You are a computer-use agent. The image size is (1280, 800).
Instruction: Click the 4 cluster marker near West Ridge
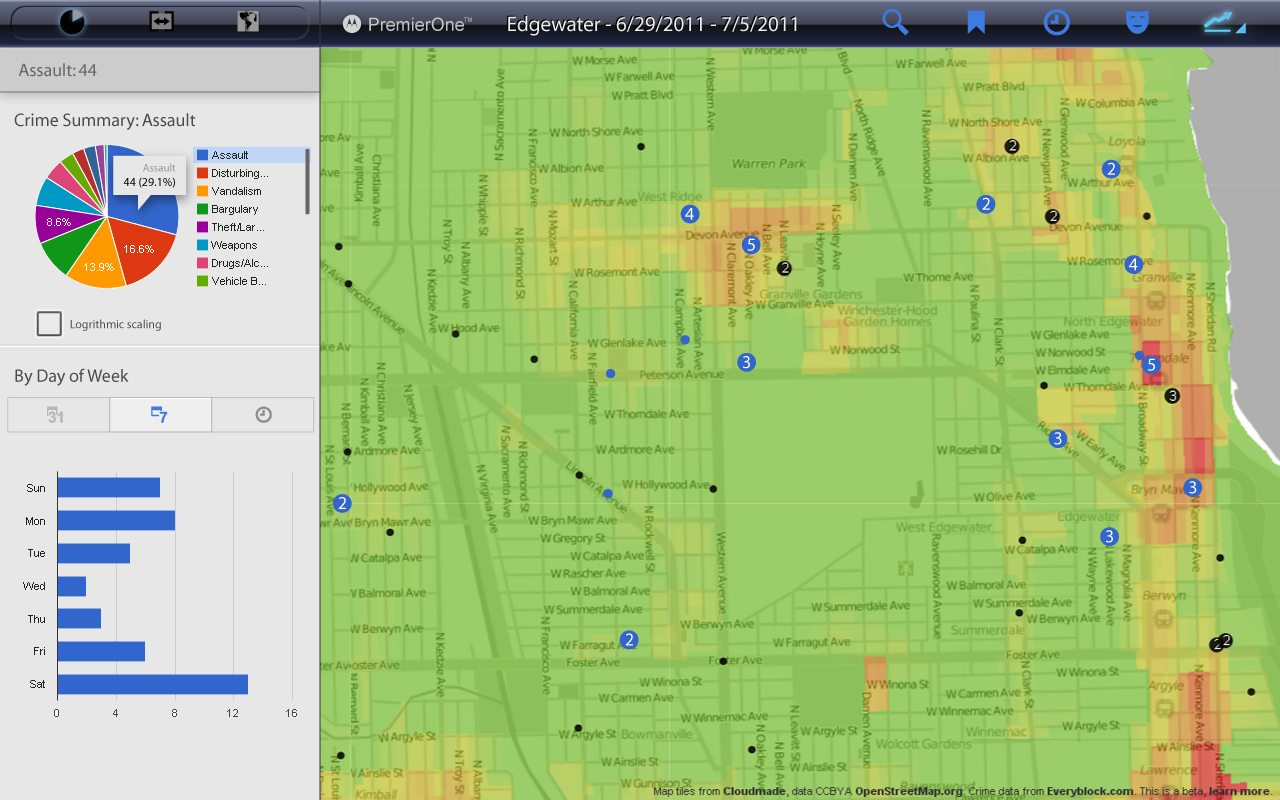tap(689, 213)
